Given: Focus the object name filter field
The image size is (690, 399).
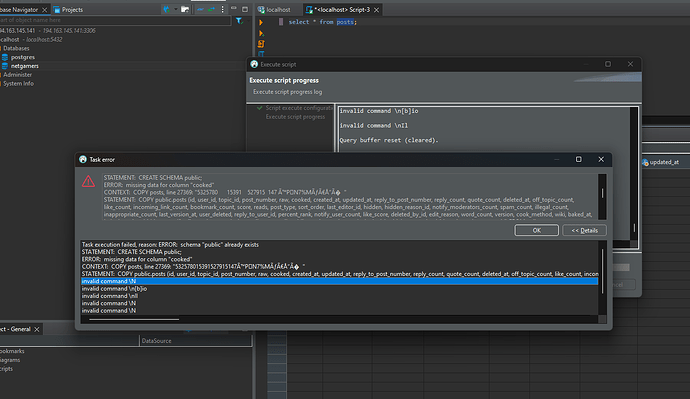Looking at the screenshot, I should pos(115,20).
